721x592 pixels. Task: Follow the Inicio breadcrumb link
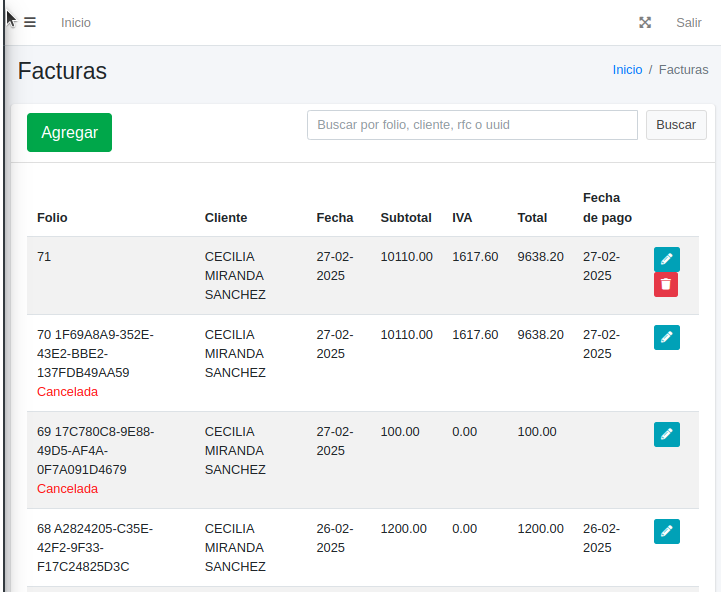point(627,70)
